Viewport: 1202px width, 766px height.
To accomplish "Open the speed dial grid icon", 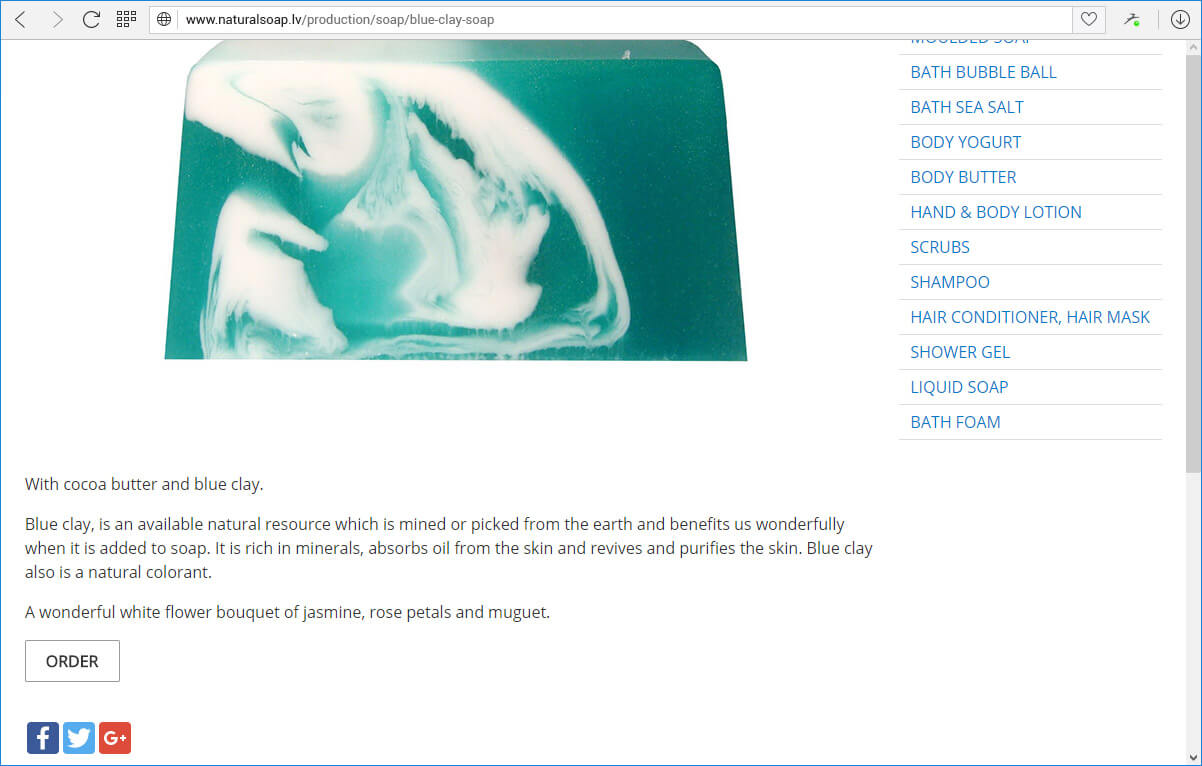I will coord(126,19).
